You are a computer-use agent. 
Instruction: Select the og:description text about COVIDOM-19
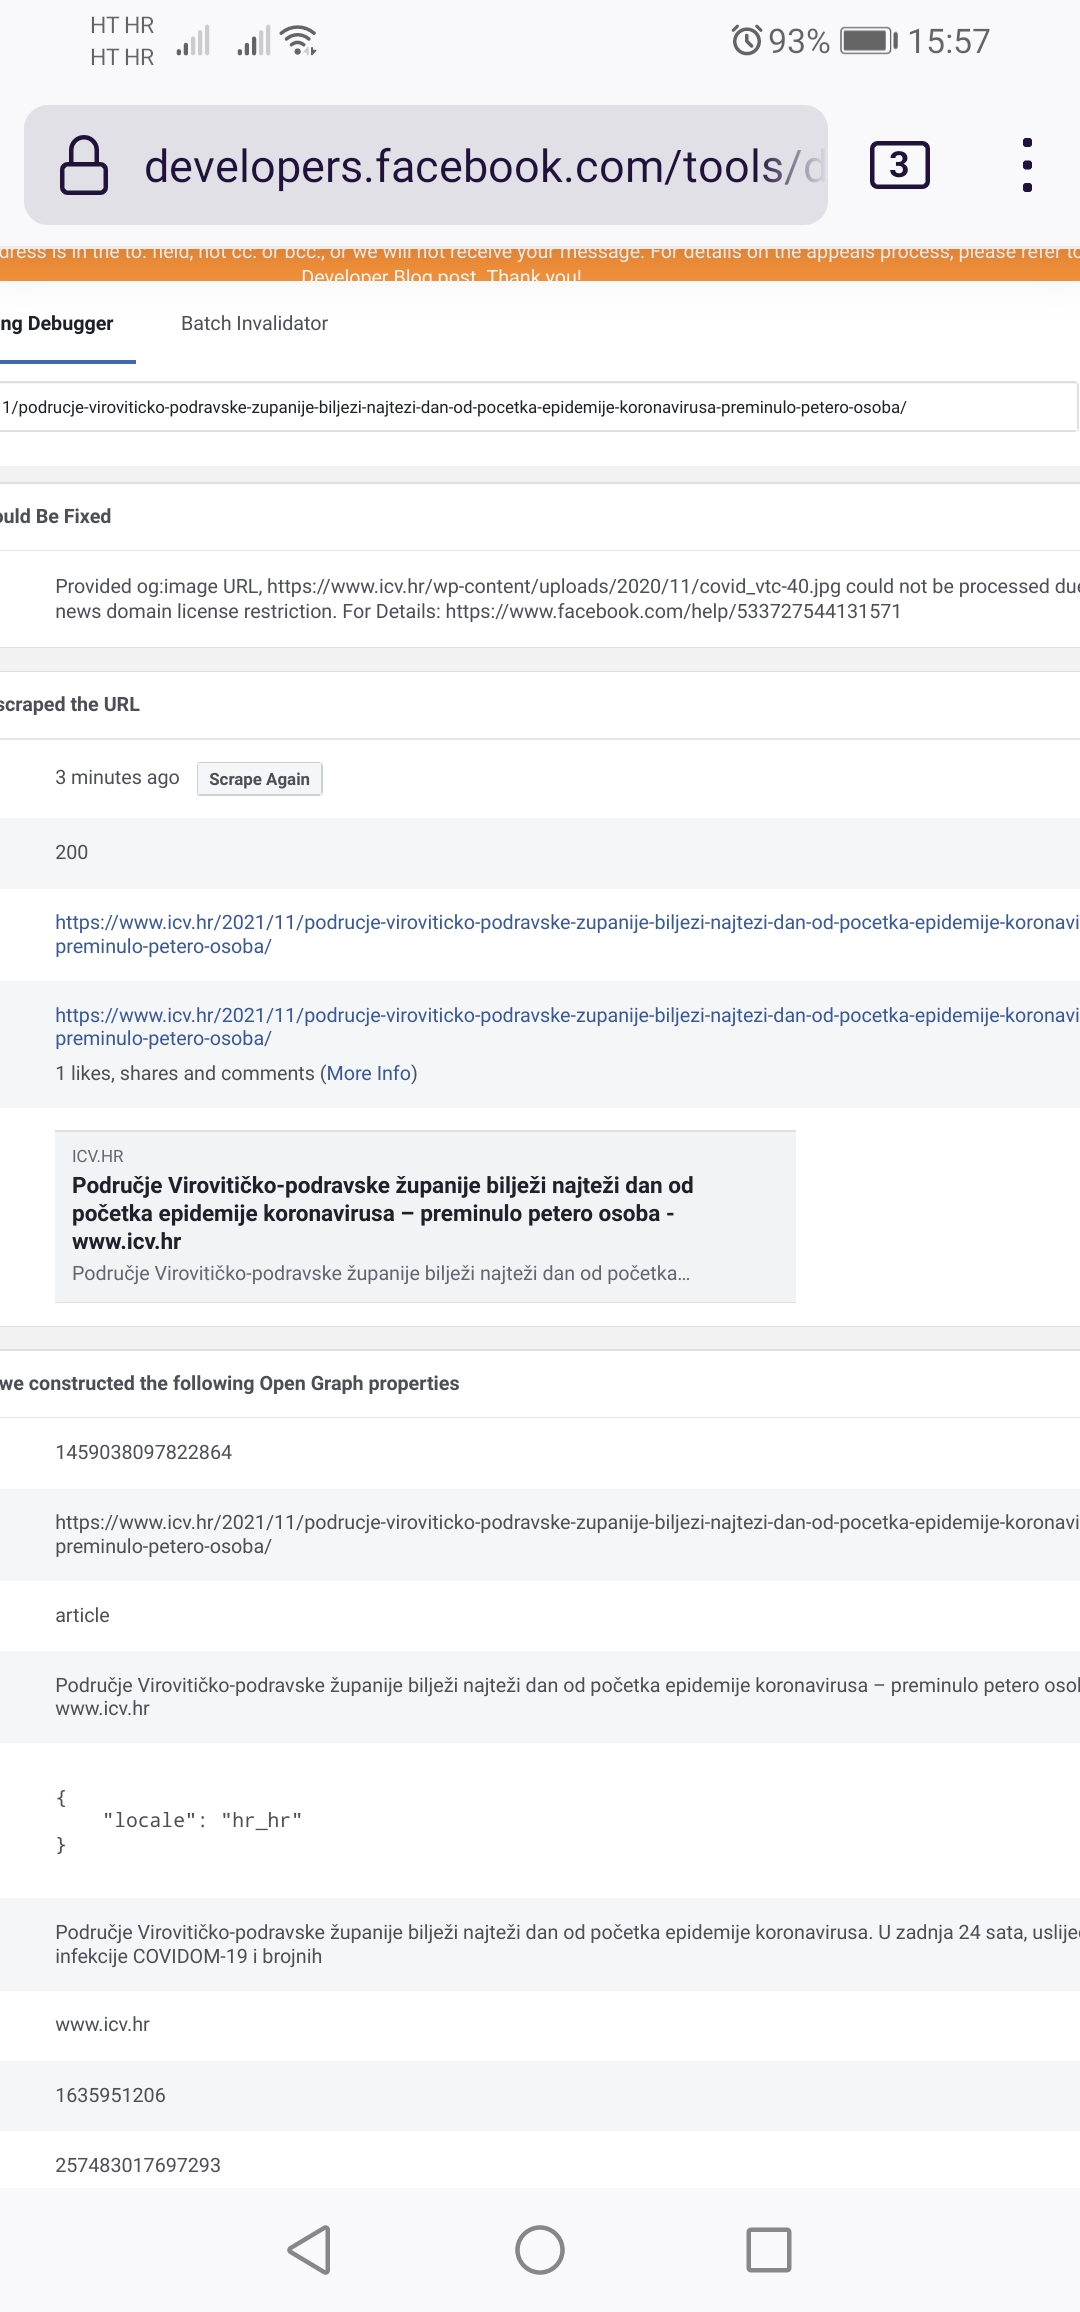click(567, 1944)
